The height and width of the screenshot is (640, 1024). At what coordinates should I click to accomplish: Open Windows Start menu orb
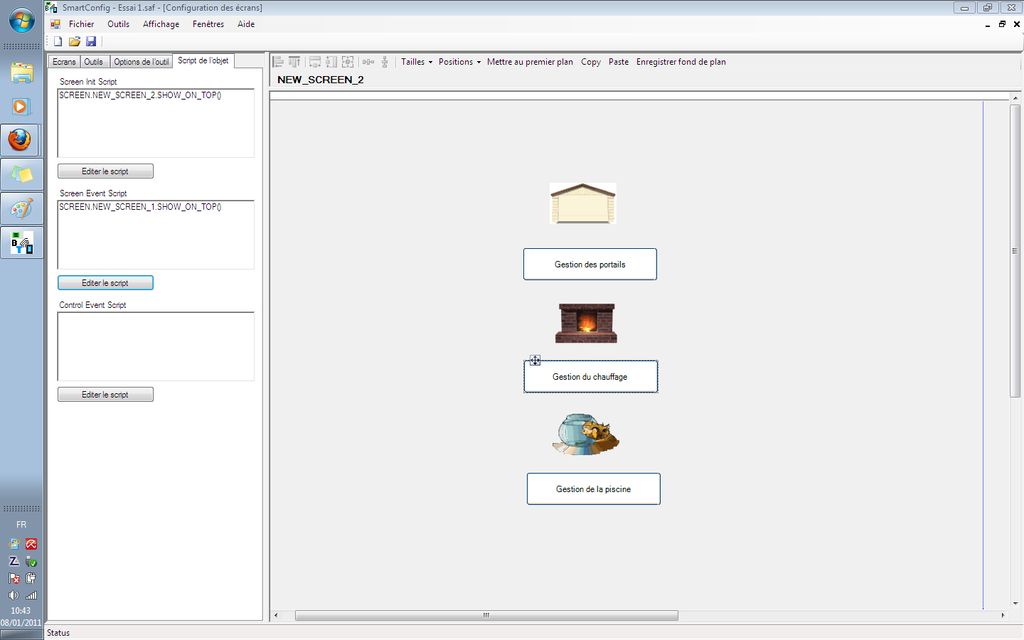21,20
